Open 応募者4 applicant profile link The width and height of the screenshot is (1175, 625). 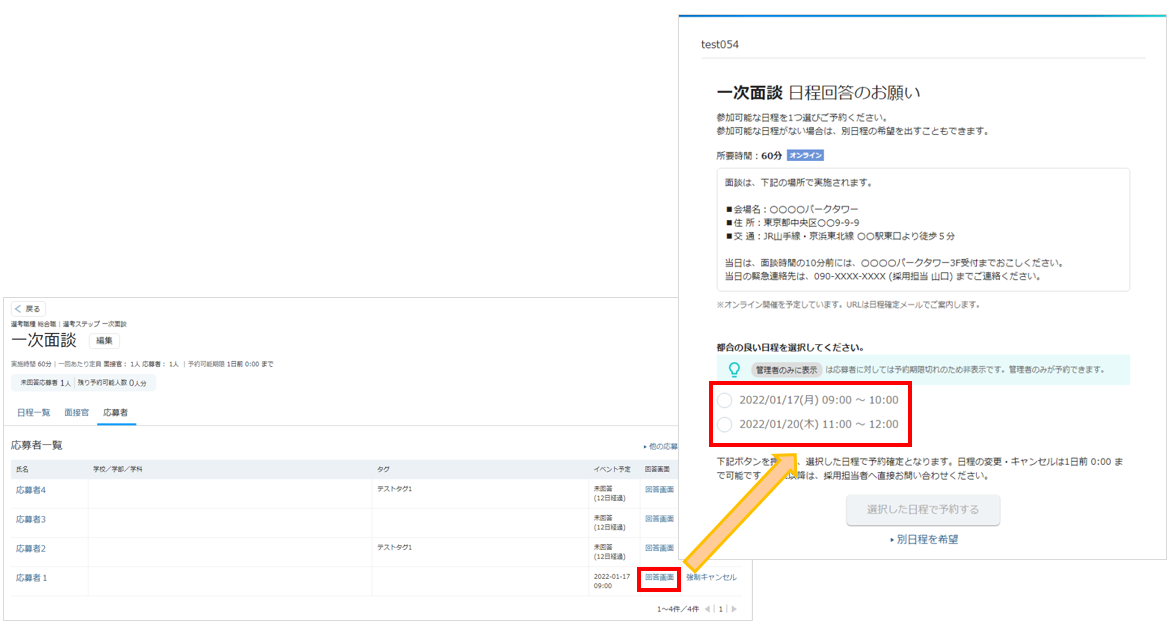31,490
